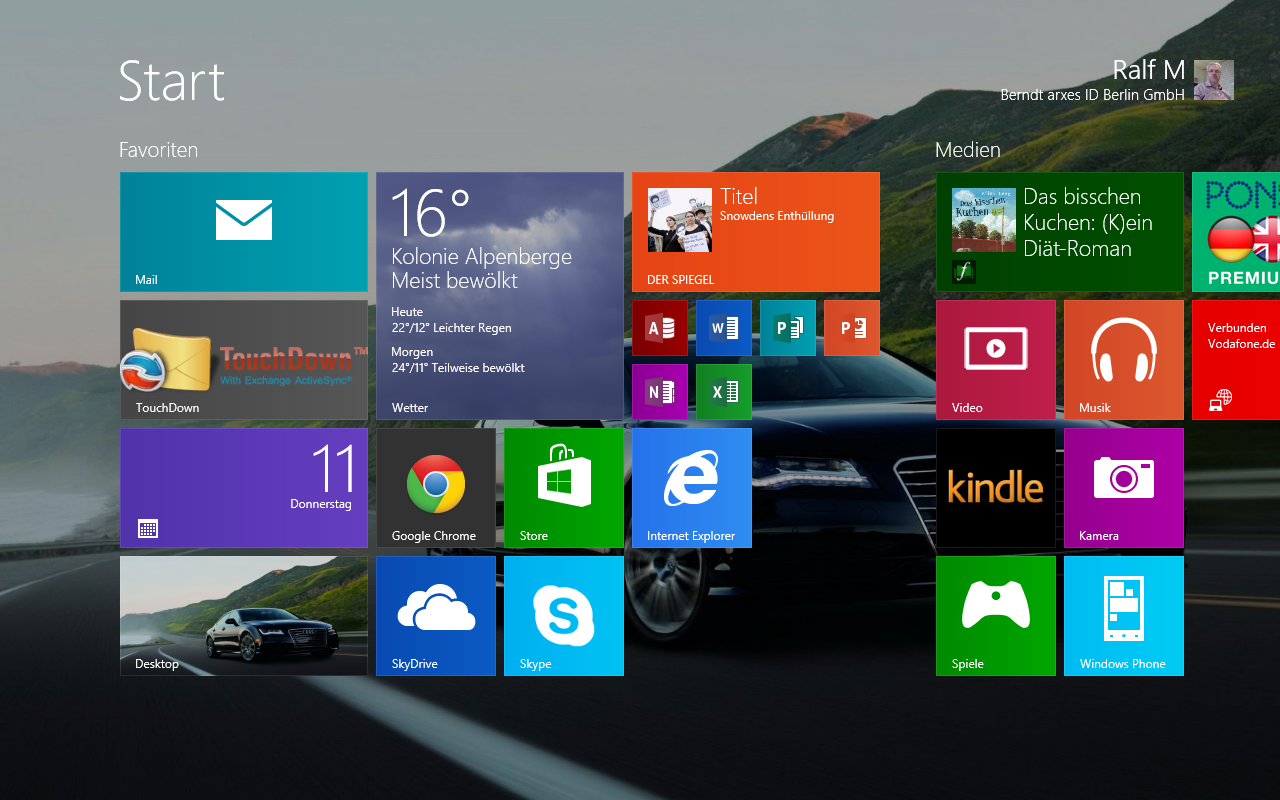Open the DER SPIEGEL news tile
Screen dimensions: 1280x800
[x=756, y=232]
